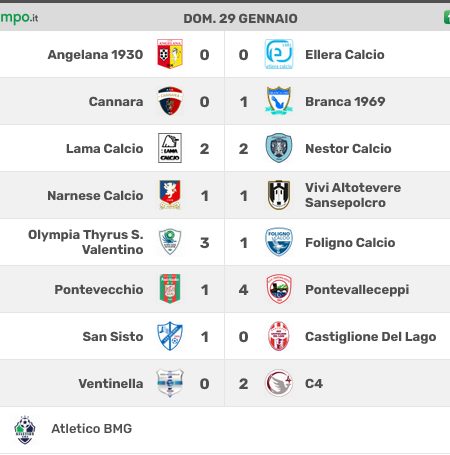Click the Ventinella team name
This screenshot has width=450, height=455.
click(x=111, y=383)
